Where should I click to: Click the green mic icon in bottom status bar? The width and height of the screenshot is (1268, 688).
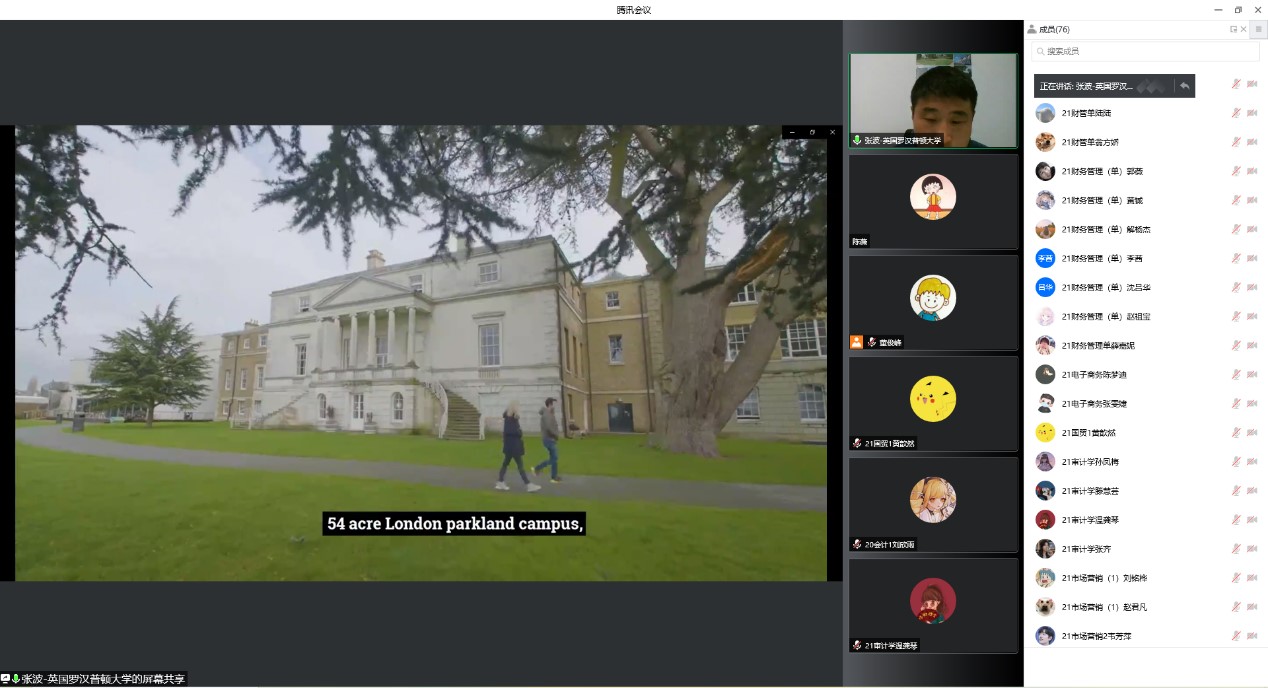16,679
